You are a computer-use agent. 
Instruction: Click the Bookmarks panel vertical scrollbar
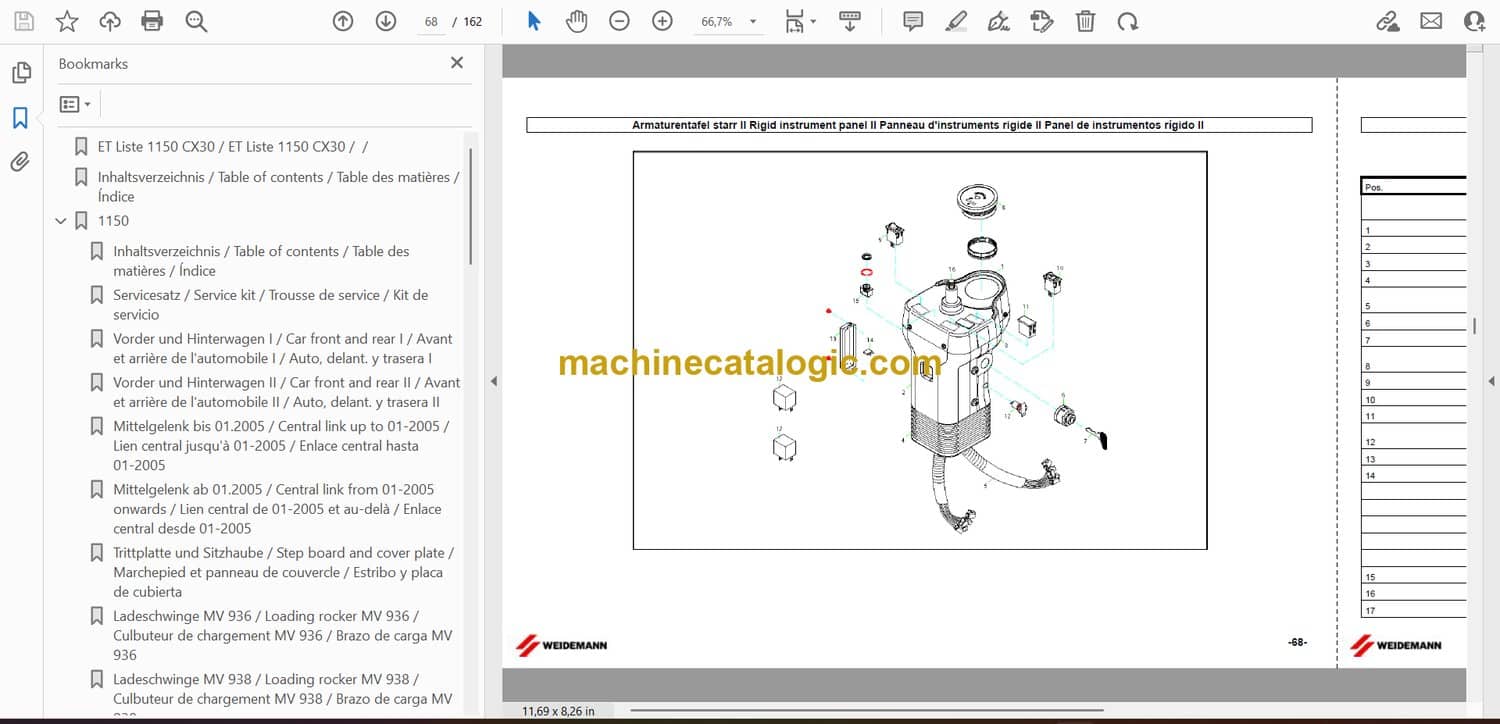(471, 205)
